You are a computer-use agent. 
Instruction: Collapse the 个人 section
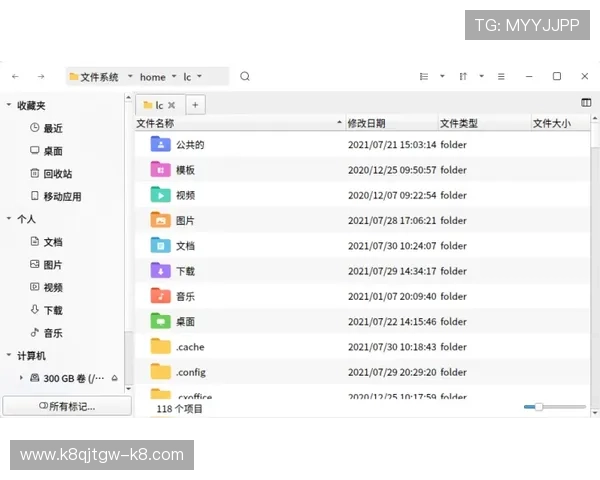[9, 218]
